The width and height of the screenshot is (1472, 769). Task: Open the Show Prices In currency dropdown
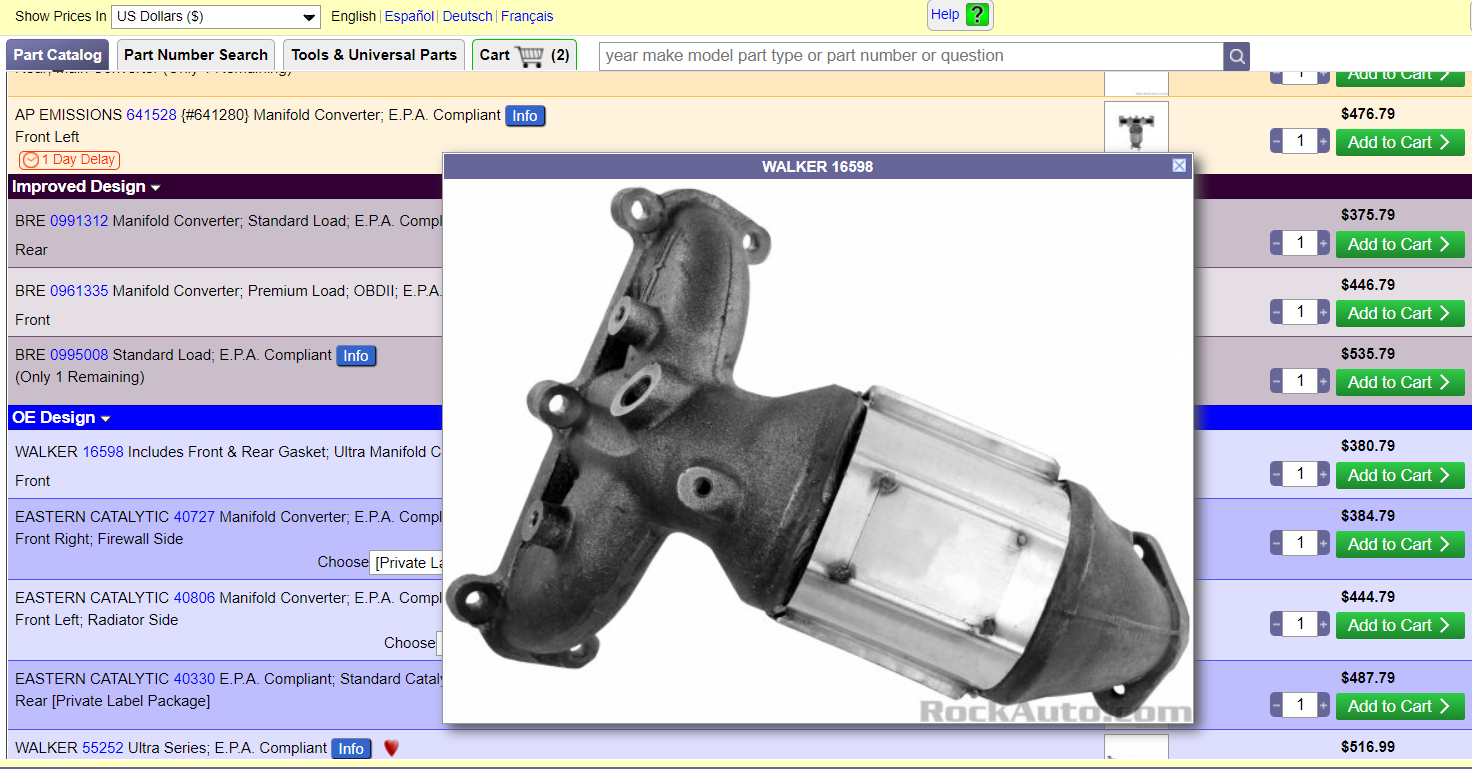click(x=216, y=17)
